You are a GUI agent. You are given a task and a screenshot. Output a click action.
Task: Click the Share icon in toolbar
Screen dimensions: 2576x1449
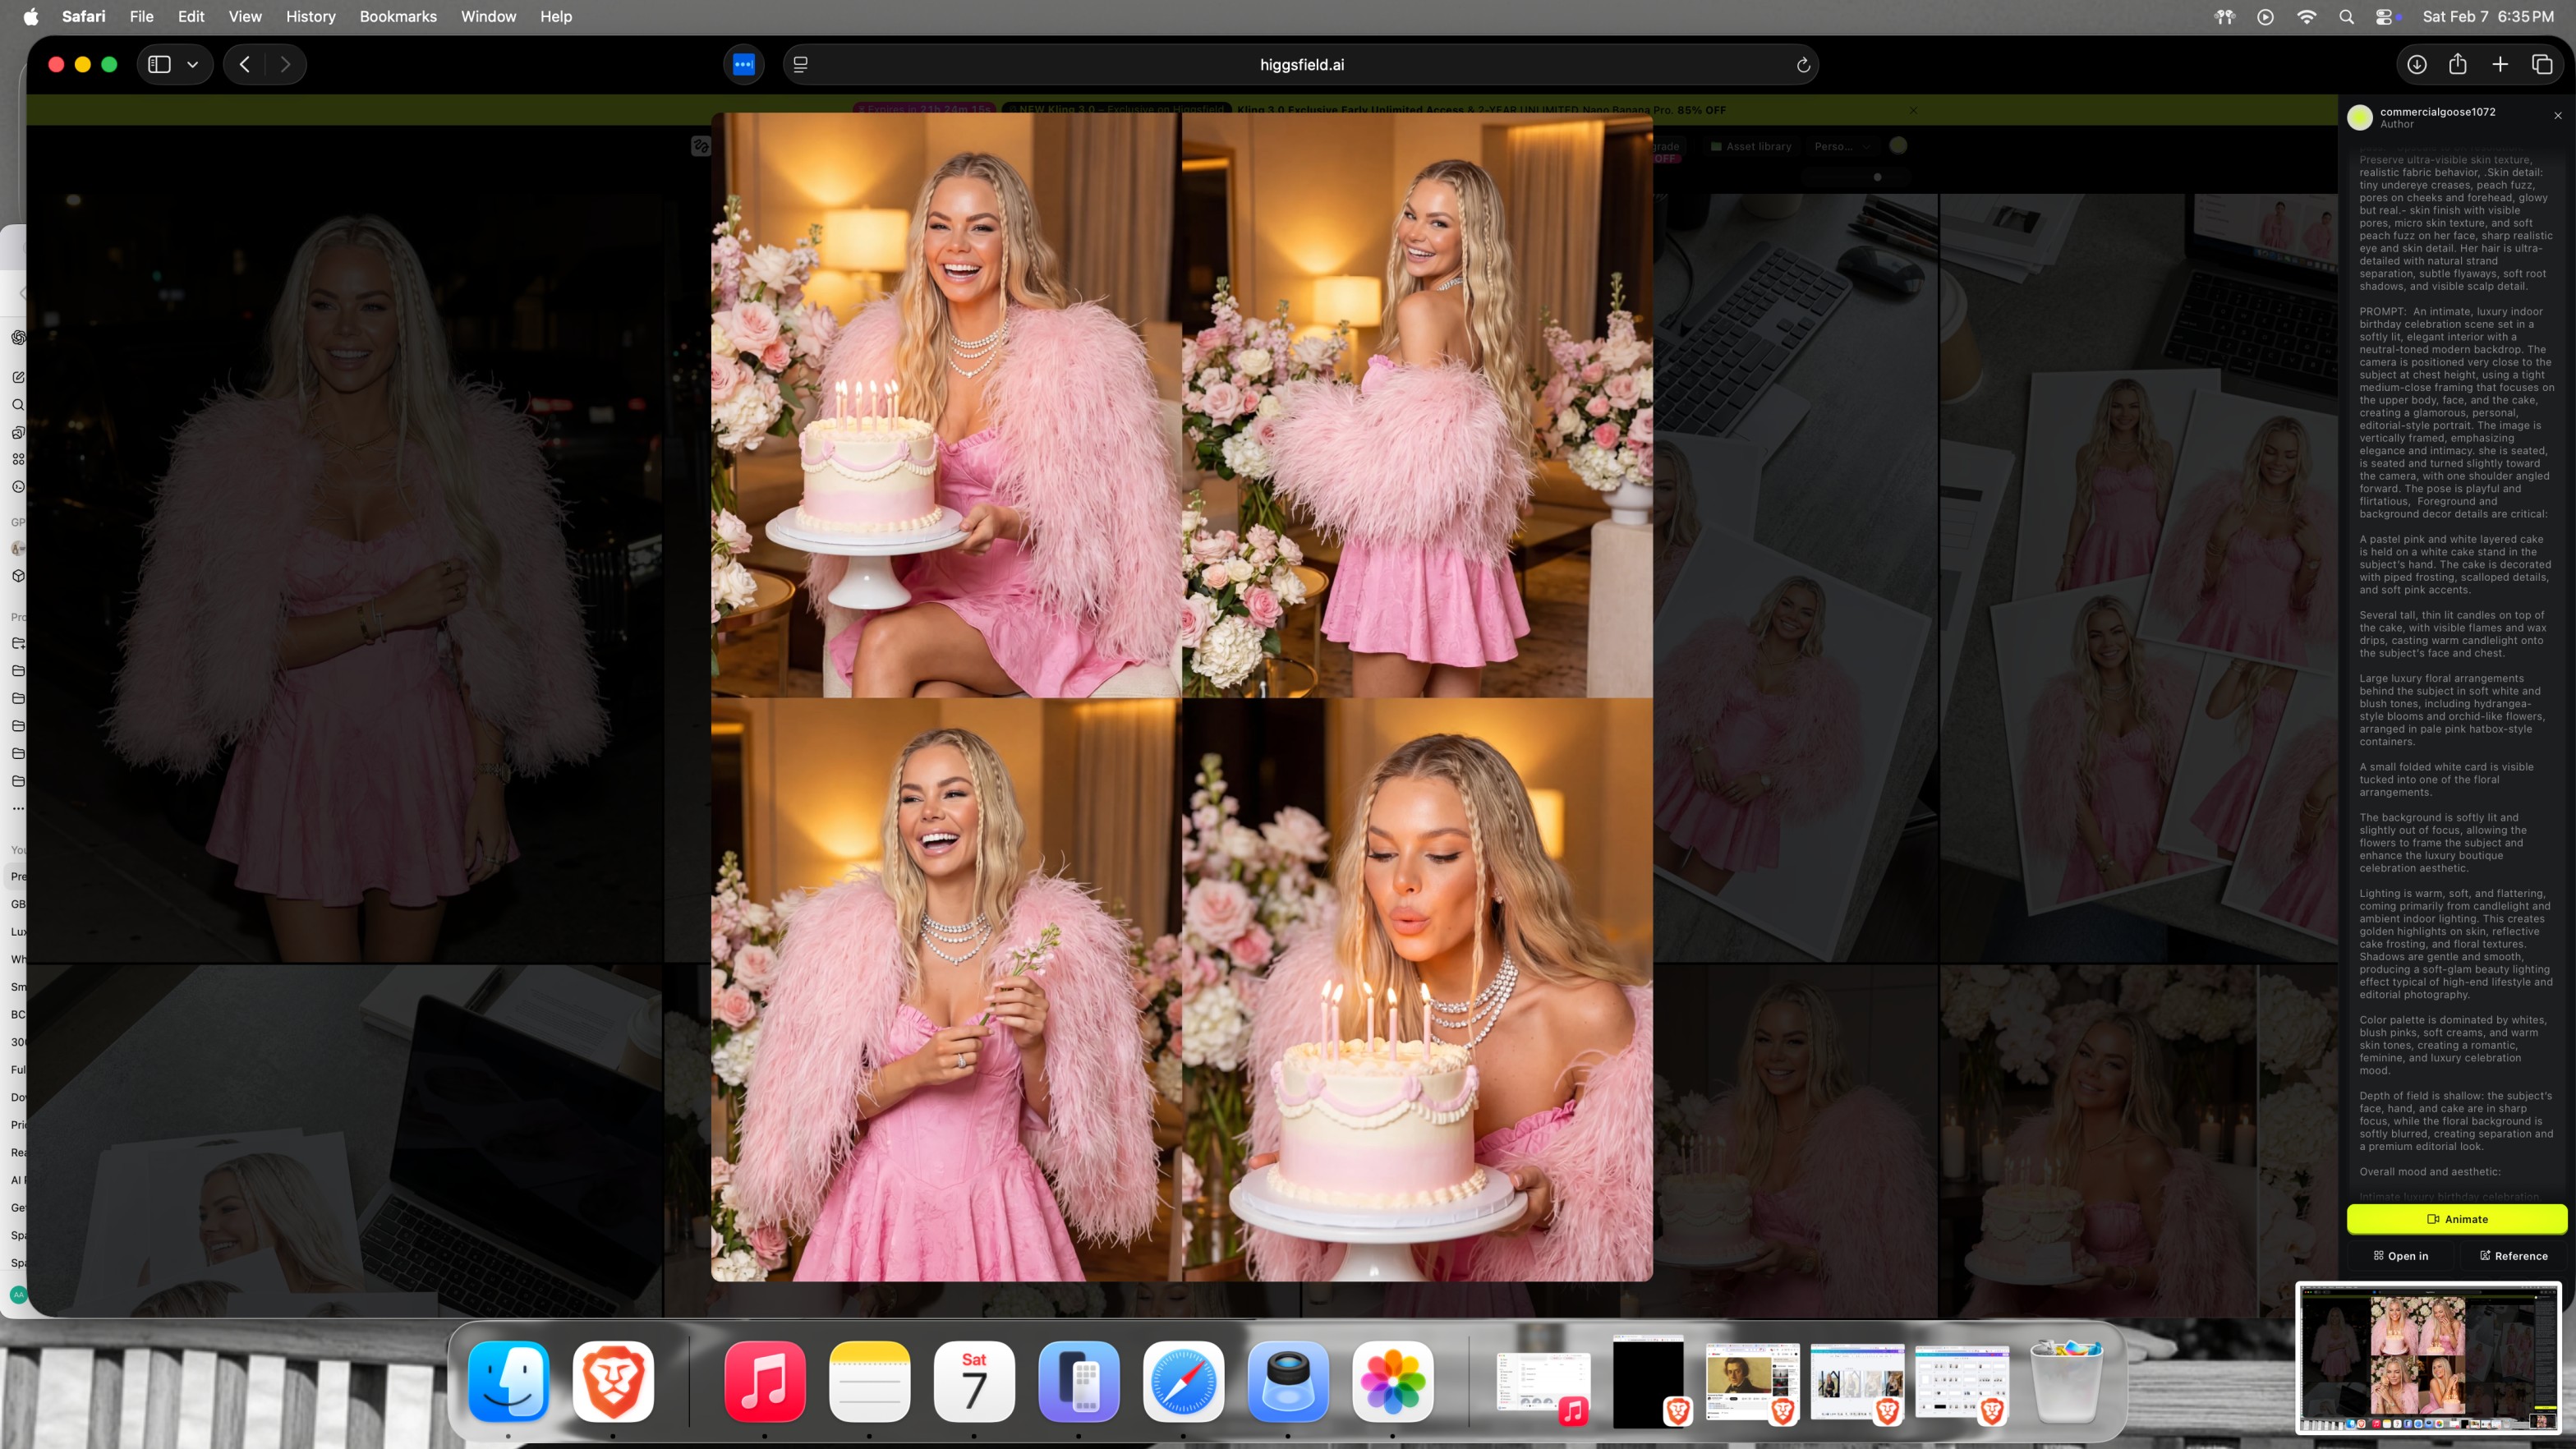click(x=2458, y=65)
